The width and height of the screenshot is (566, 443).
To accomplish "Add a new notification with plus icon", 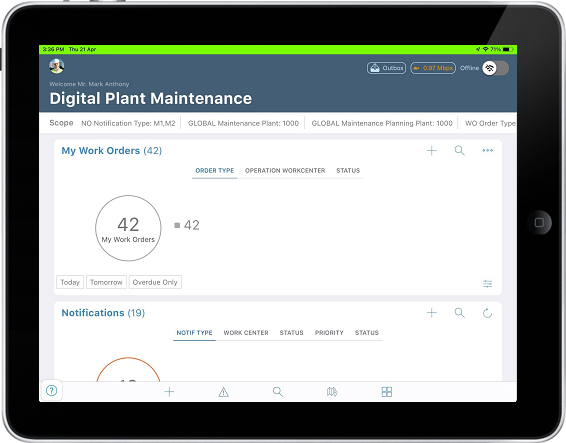I will [x=432, y=313].
